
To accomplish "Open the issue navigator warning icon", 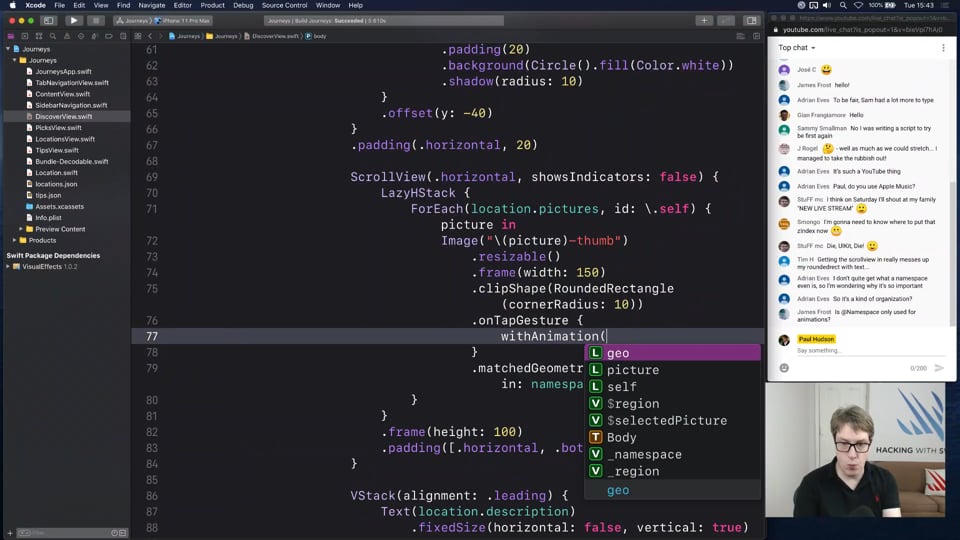I will coord(67,36).
